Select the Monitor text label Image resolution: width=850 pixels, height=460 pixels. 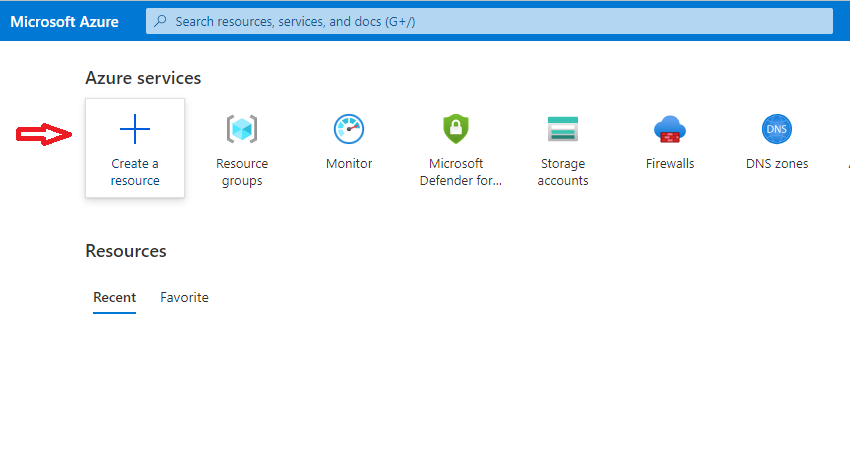349,164
